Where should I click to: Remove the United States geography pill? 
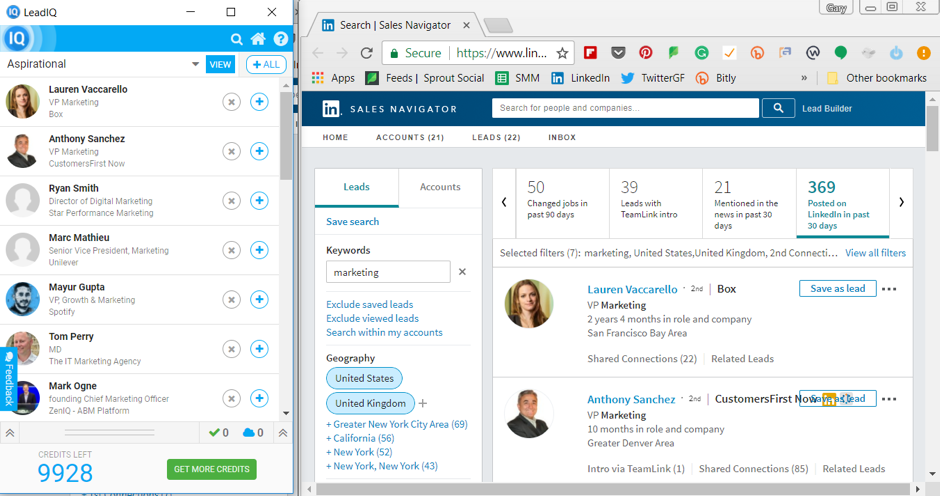pos(364,378)
